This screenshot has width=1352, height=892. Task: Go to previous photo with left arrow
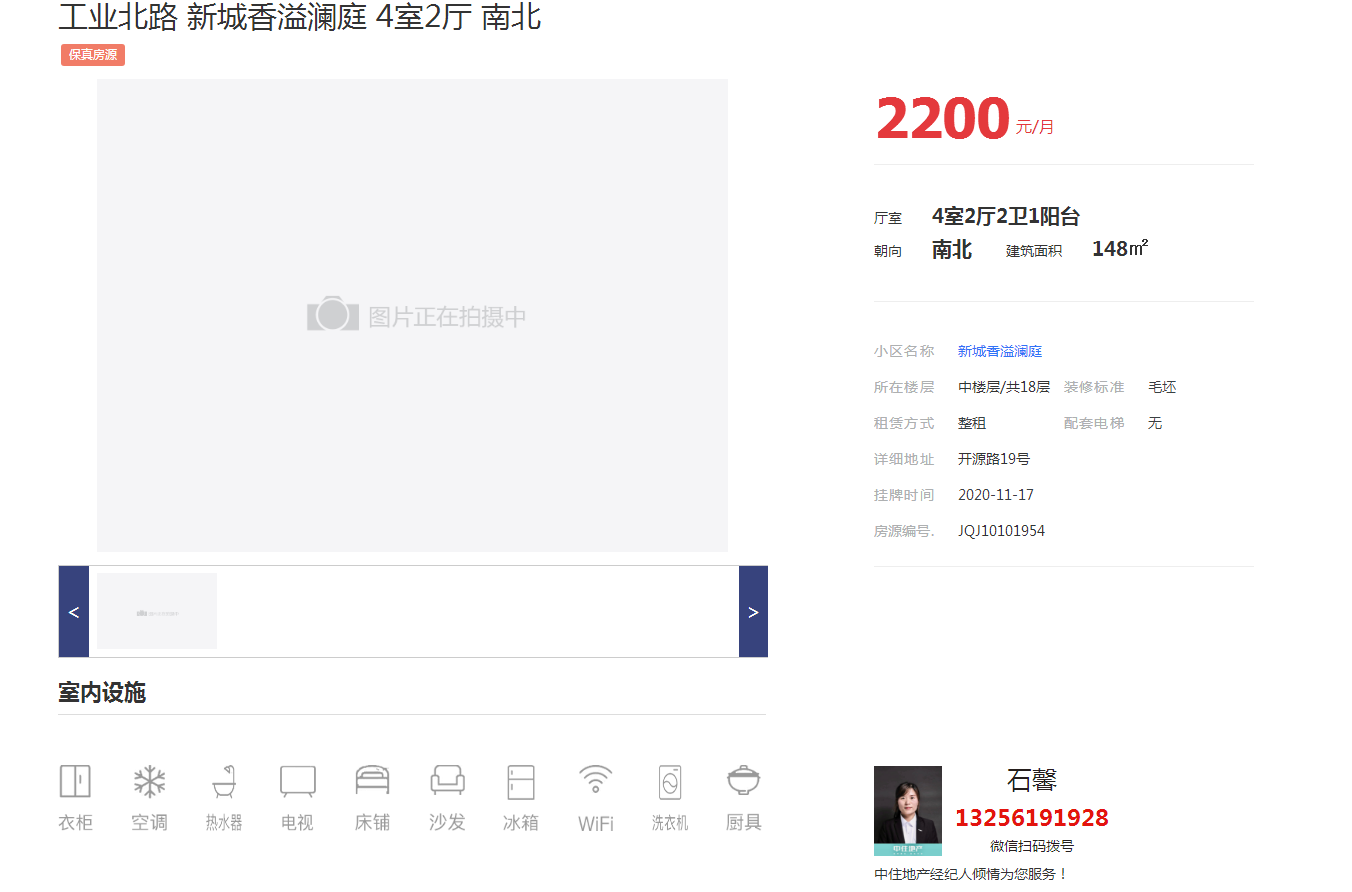pos(74,612)
